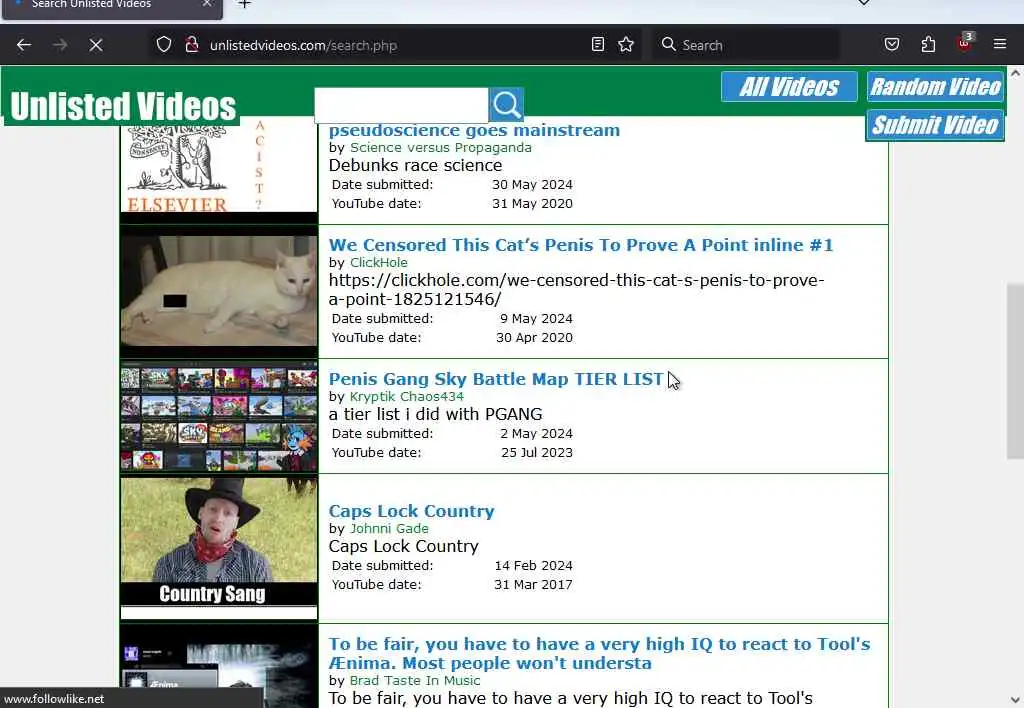Select the '9 May 2024' submitted date

tap(536, 319)
